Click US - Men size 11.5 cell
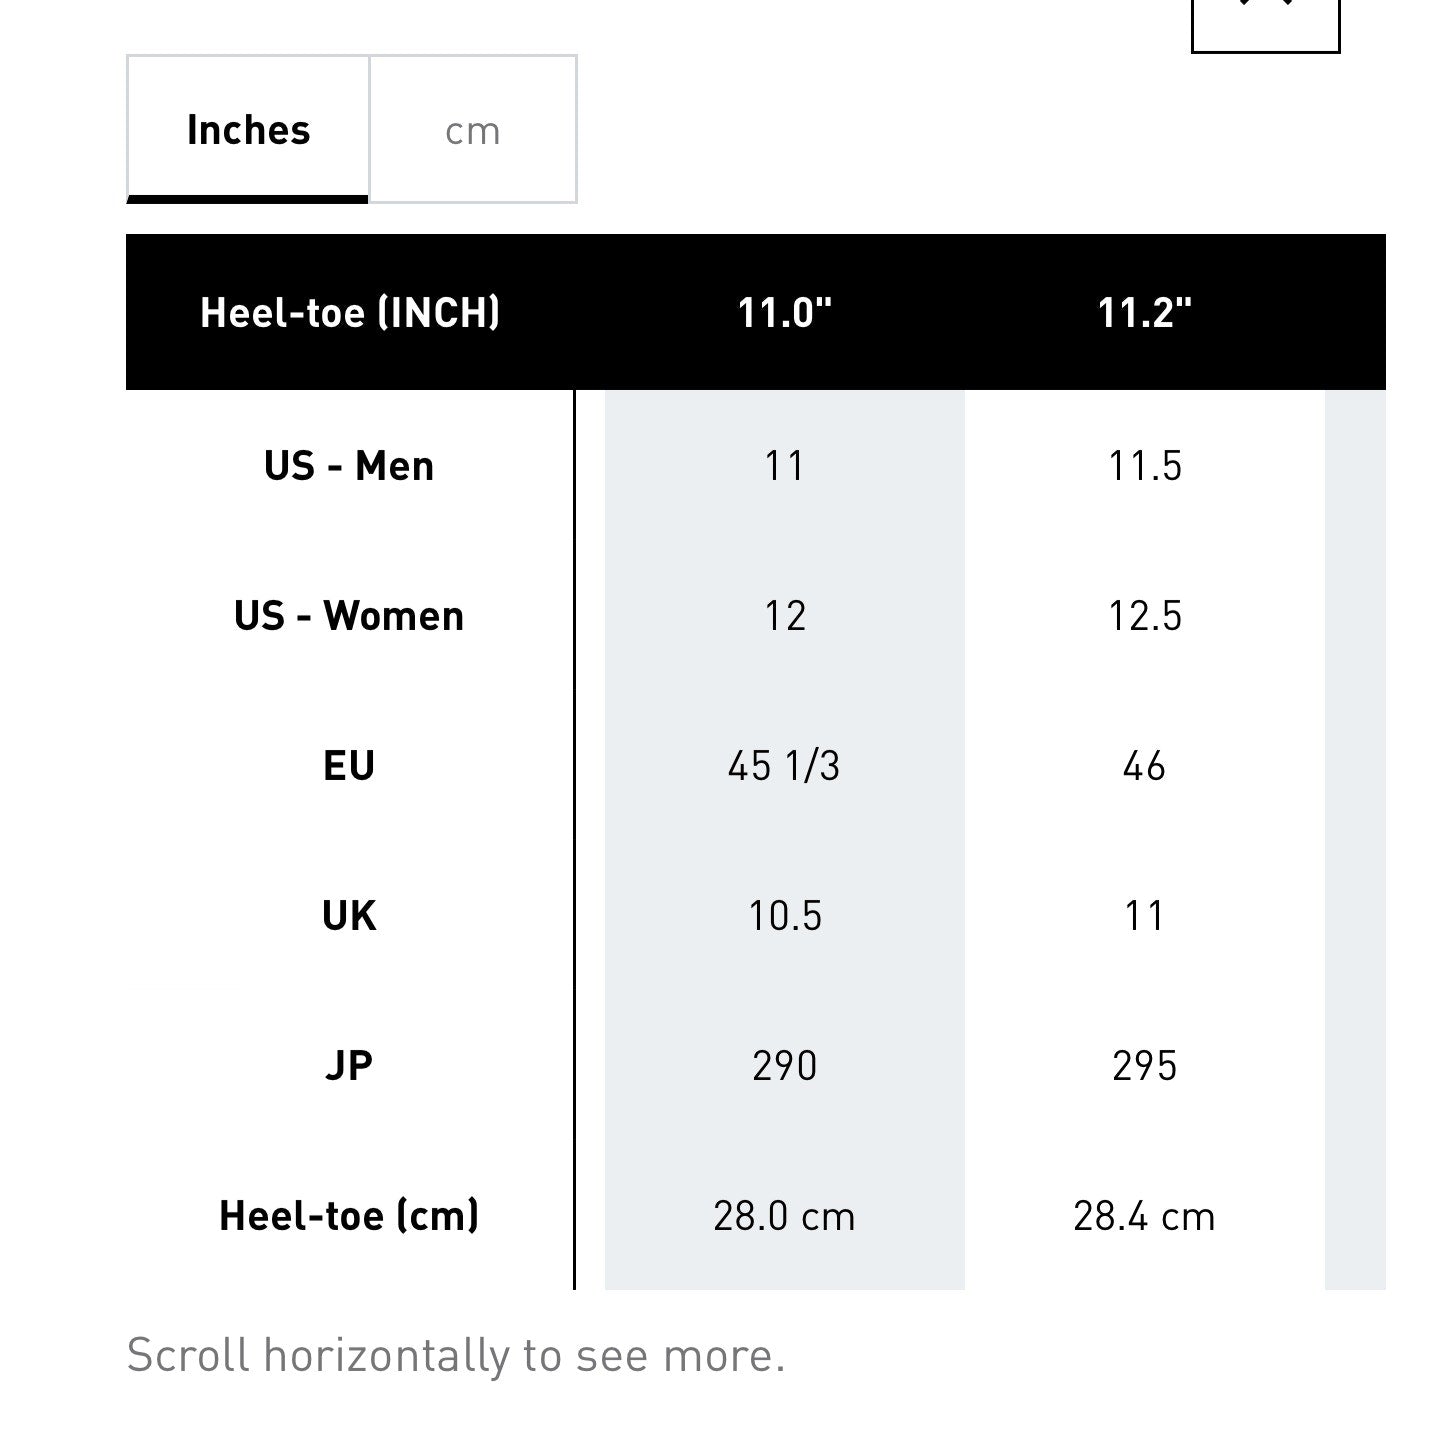 pos(1145,466)
